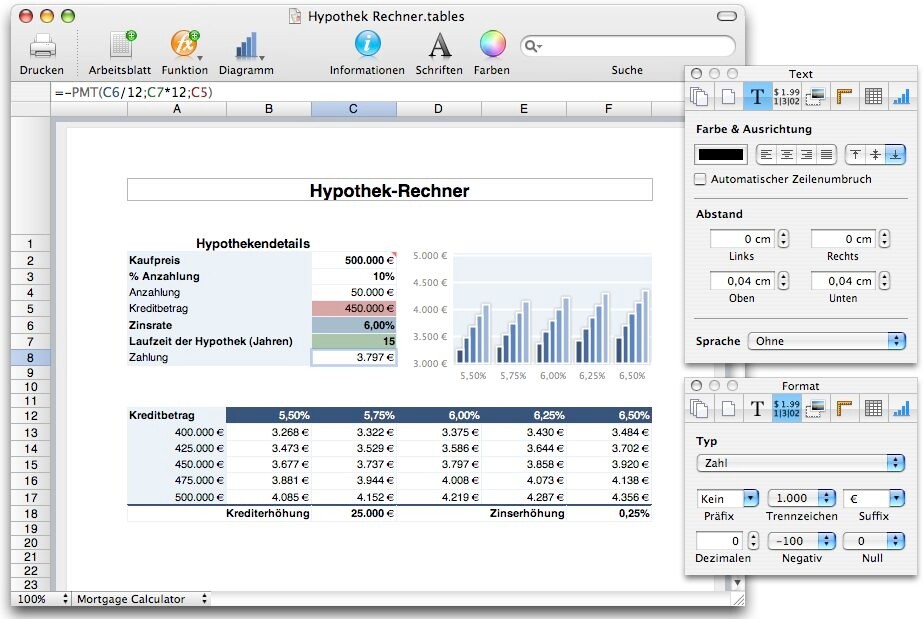Select chart tab in Text inspector
Image resolution: width=923 pixels, height=619 pixels.
pos(901,96)
